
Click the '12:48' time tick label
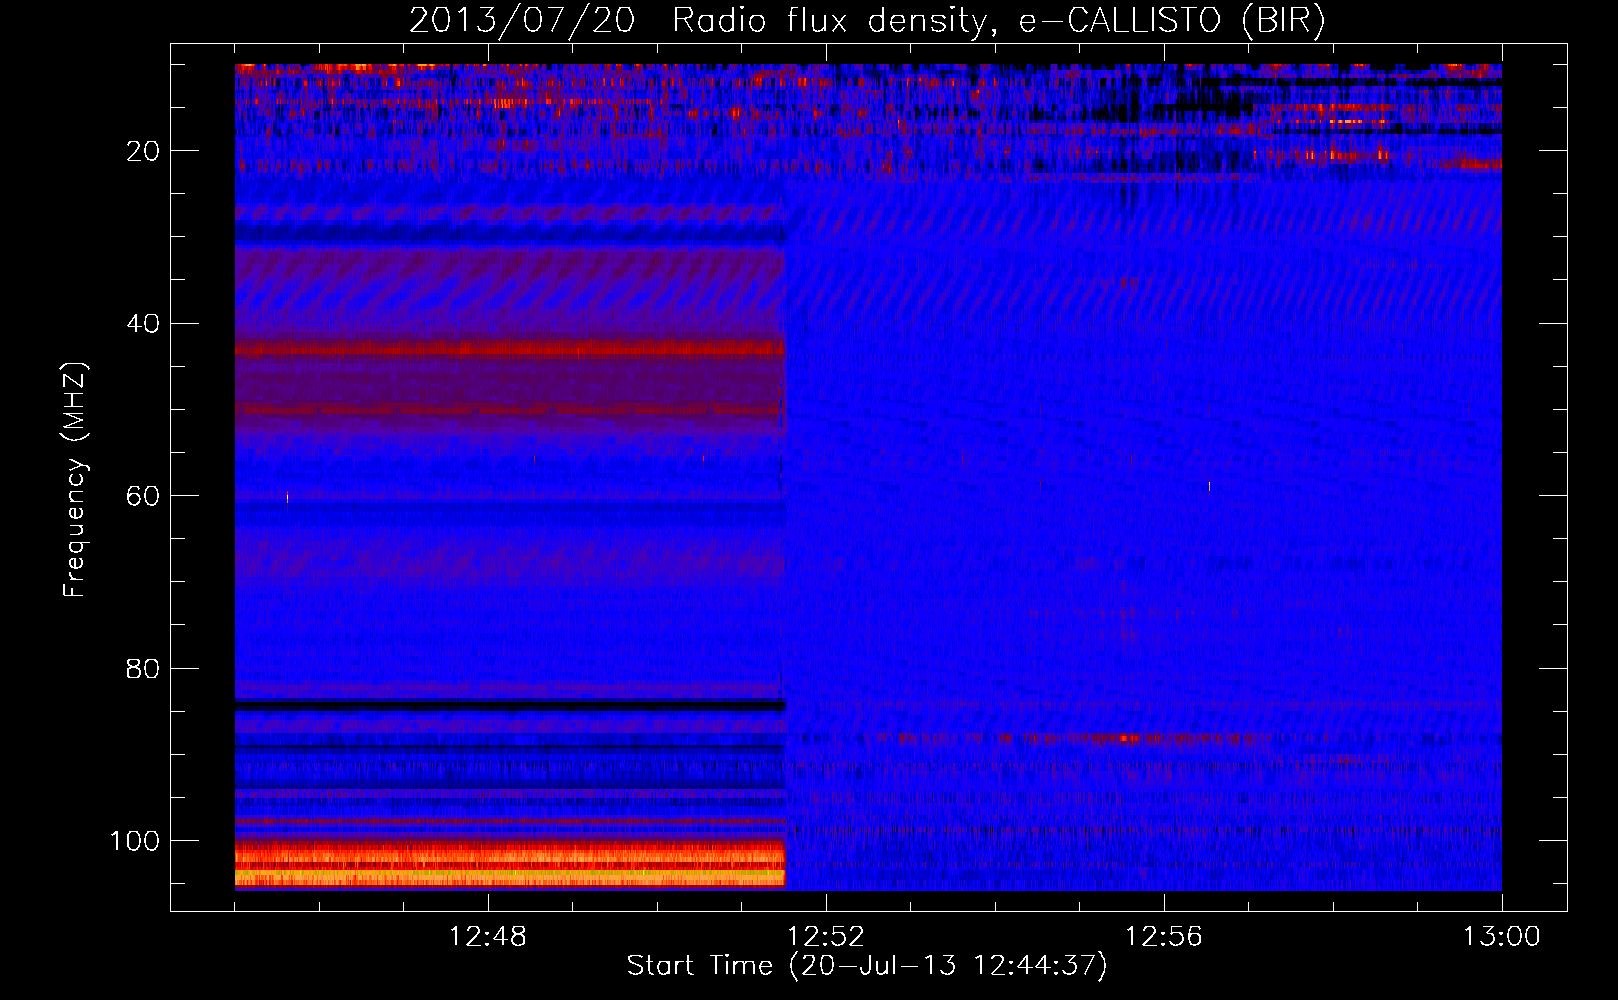488,937
